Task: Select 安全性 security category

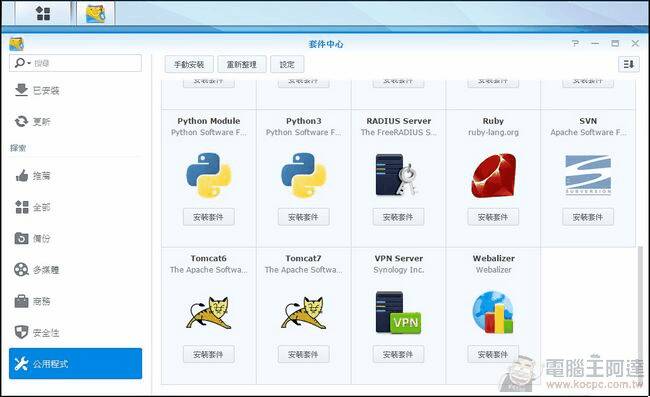Action: point(75,332)
